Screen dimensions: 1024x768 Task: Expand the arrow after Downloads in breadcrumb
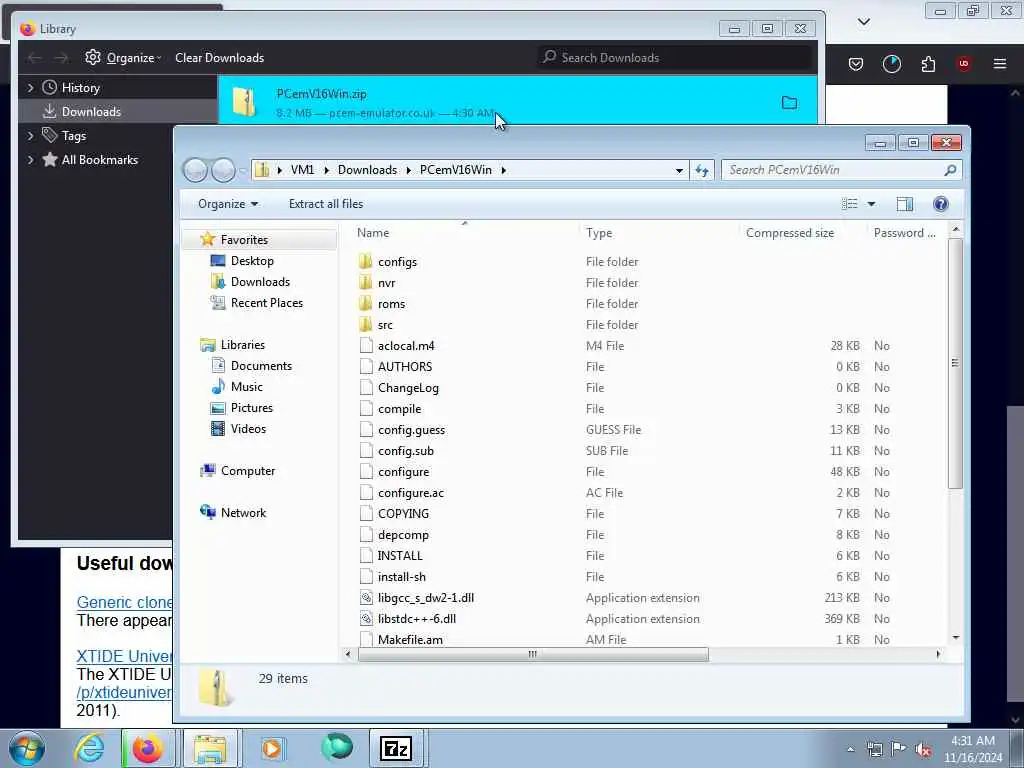point(408,170)
